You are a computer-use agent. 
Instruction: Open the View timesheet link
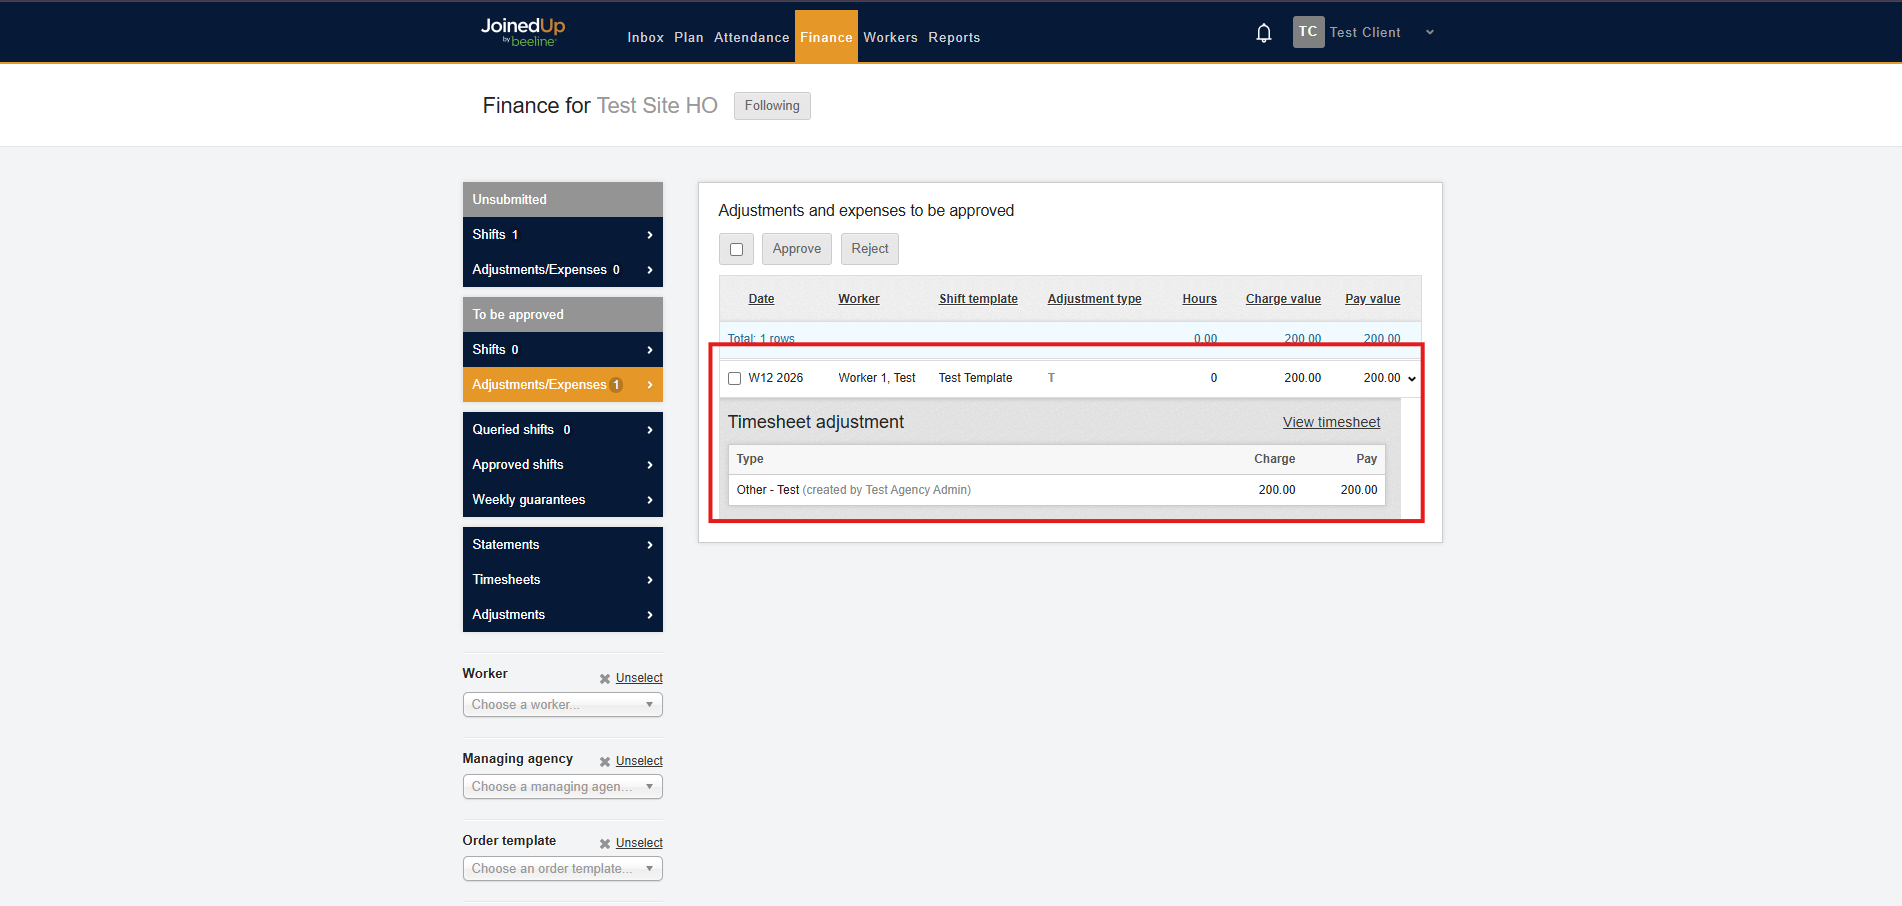tap(1331, 423)
